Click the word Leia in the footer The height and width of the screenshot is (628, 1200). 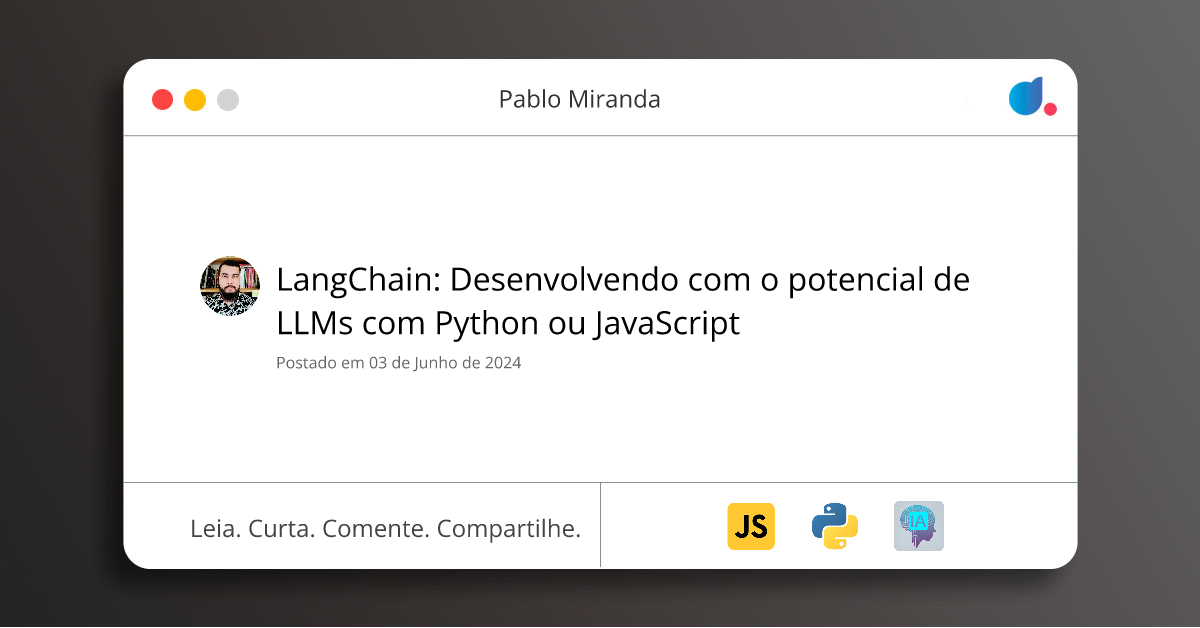[x=214, y=528]
